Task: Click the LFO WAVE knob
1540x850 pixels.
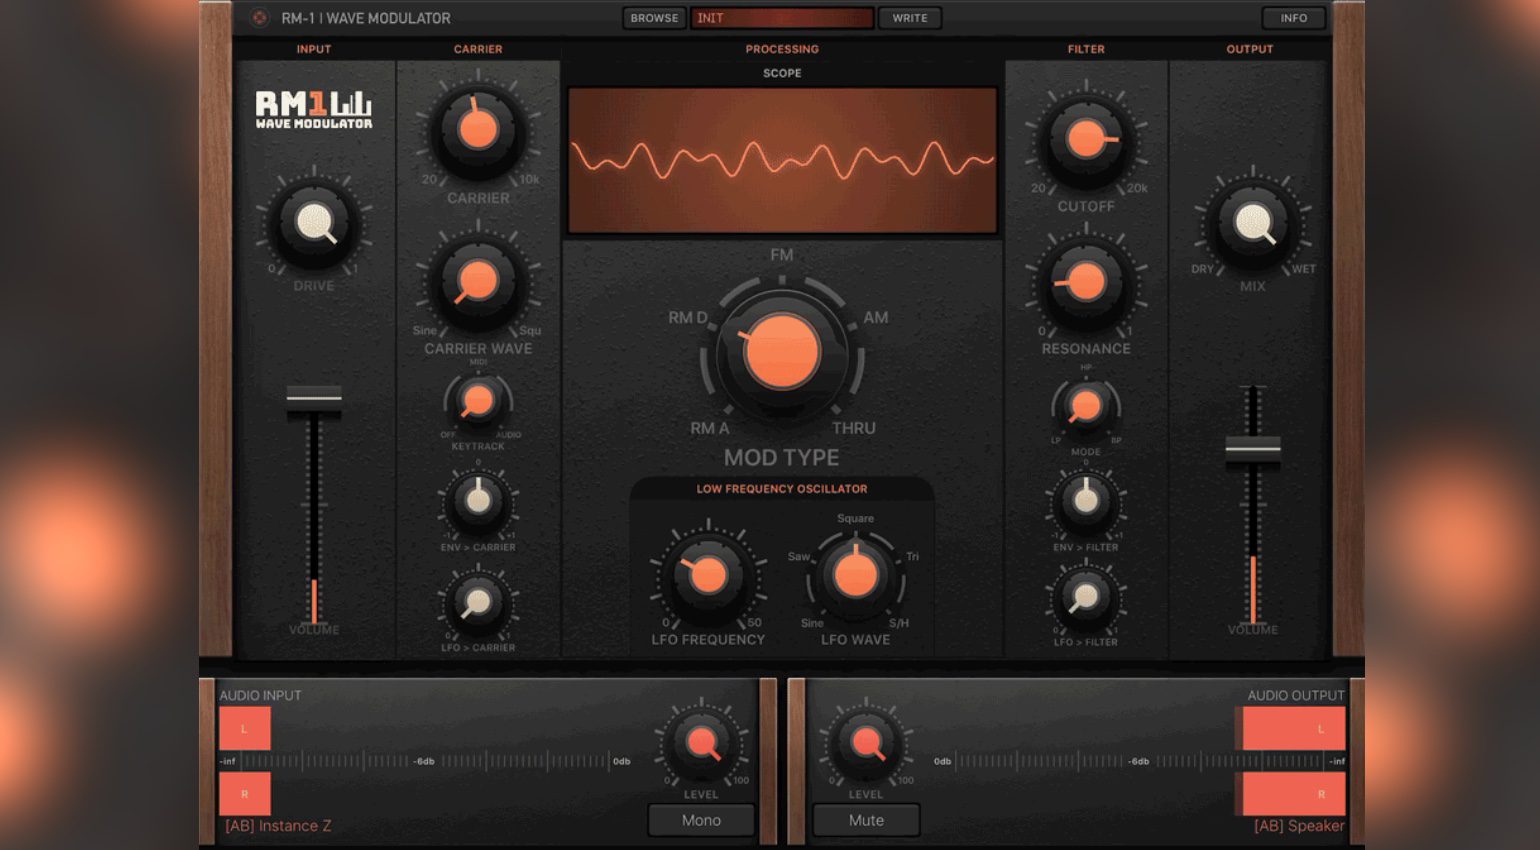Action: tap(855, 575)
